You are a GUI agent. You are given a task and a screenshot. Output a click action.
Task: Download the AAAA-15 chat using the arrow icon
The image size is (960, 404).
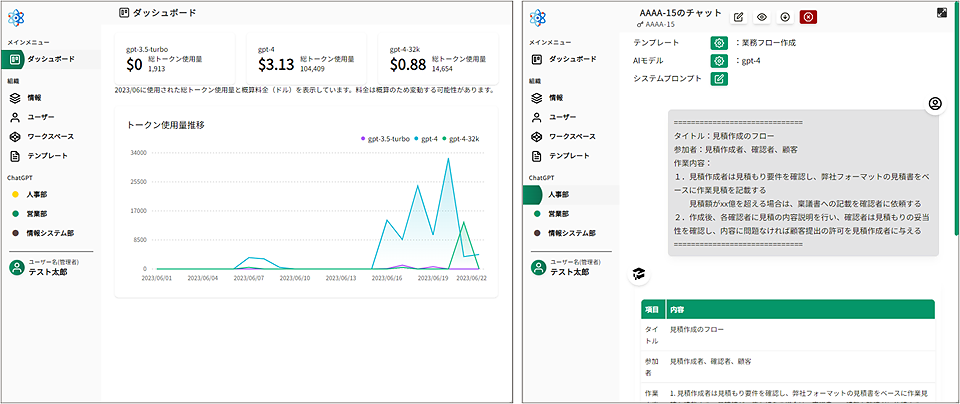785,17
